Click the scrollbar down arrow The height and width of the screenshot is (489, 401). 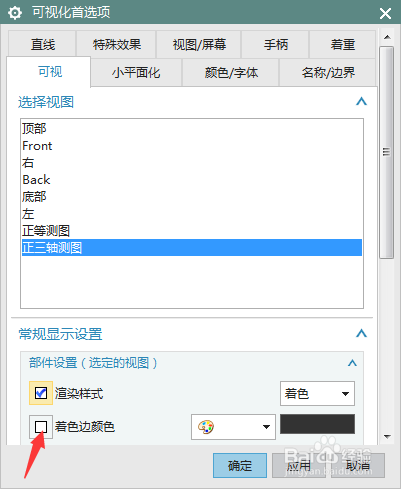(x=387, y=436)
